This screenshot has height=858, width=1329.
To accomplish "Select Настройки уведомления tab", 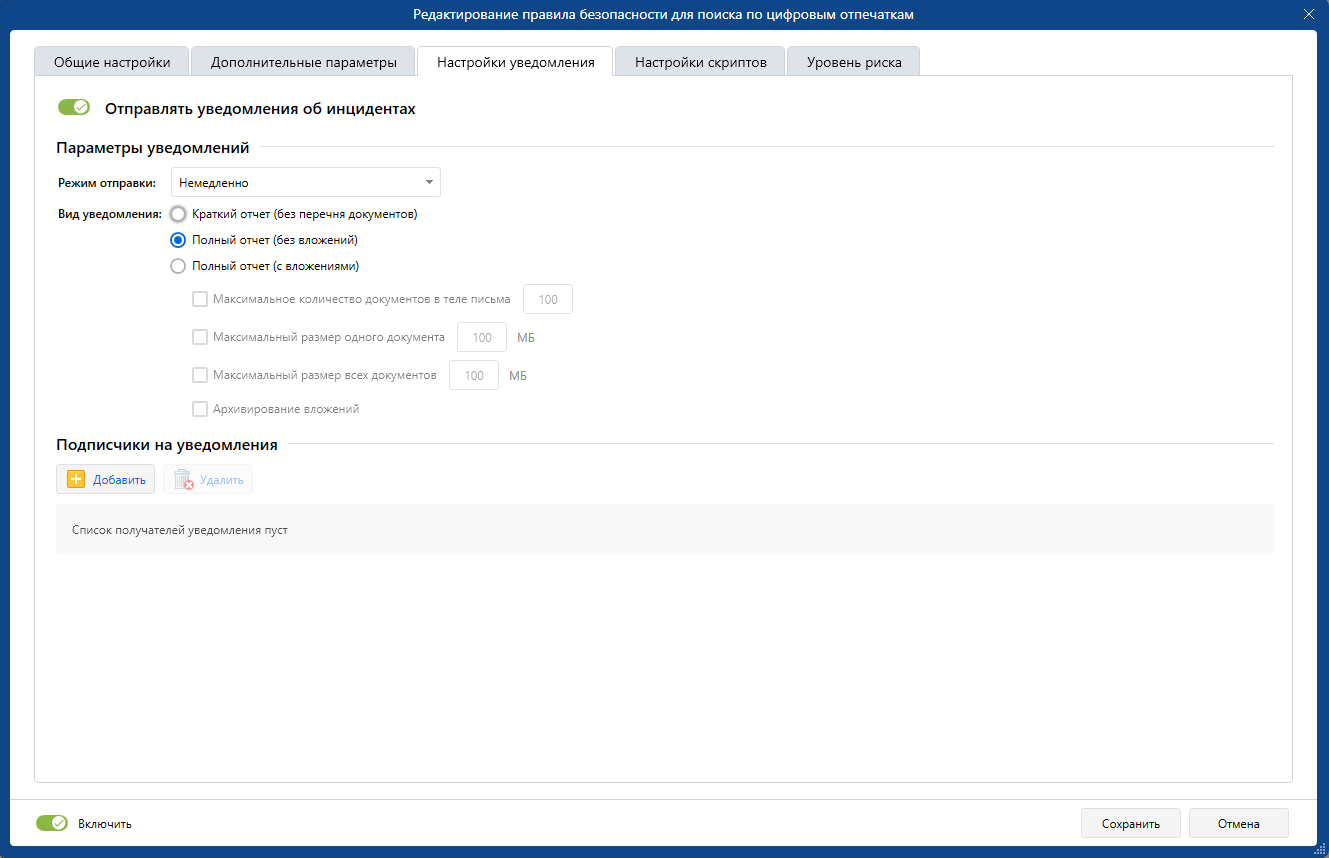I will [x=516, y=62].
